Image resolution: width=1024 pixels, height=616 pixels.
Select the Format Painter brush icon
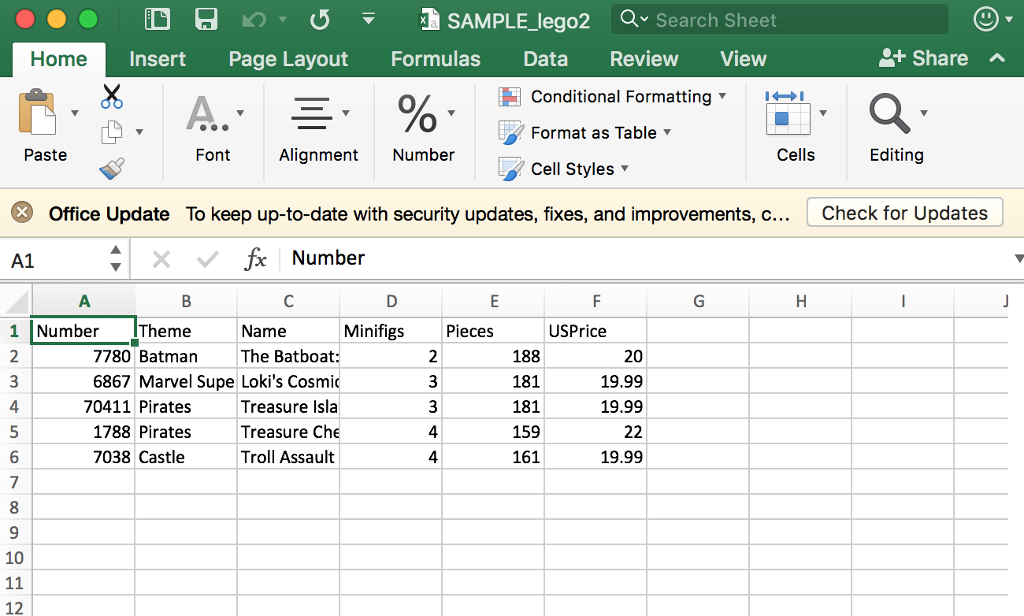pyautogui.click(x=112, y=169)
